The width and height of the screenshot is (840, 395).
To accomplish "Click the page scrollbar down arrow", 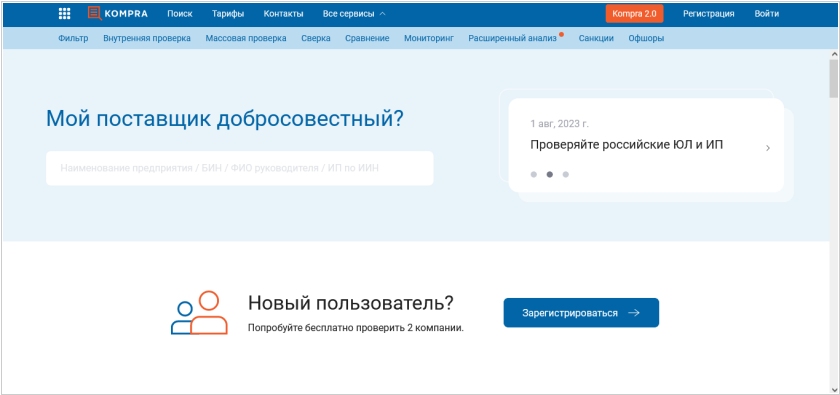I will (x=834, y=389).
